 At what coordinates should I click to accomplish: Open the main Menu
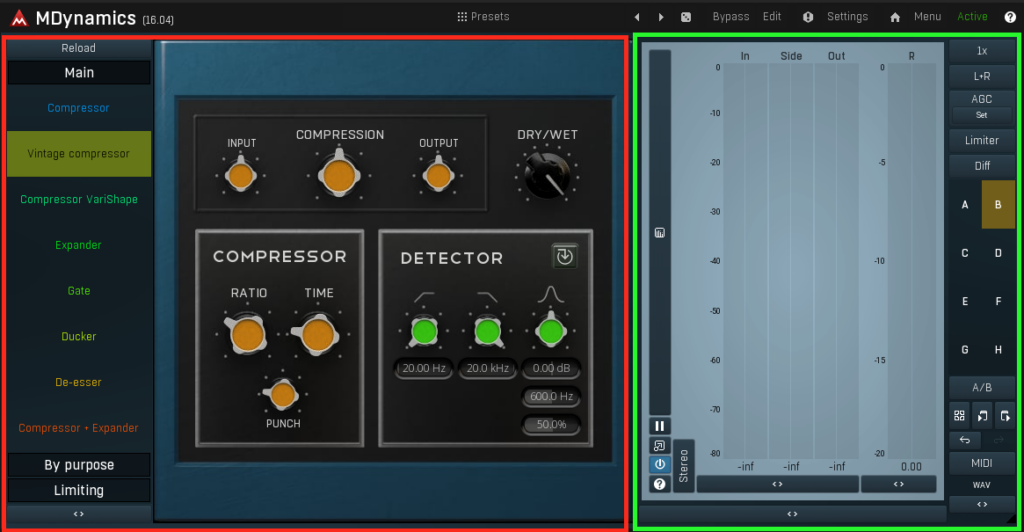927,16
